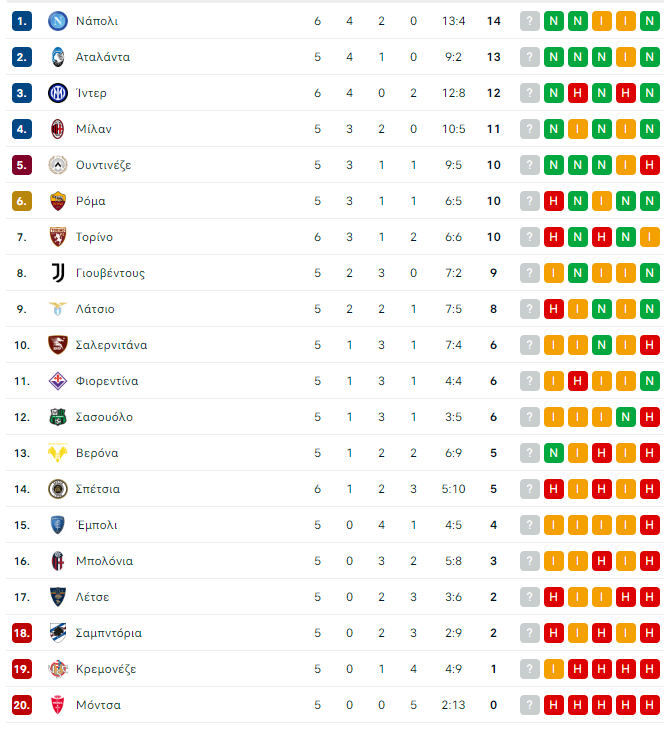Click the Juventus logo icon
The height and width of the screenshot is (729, 664).
click(58, 273)
